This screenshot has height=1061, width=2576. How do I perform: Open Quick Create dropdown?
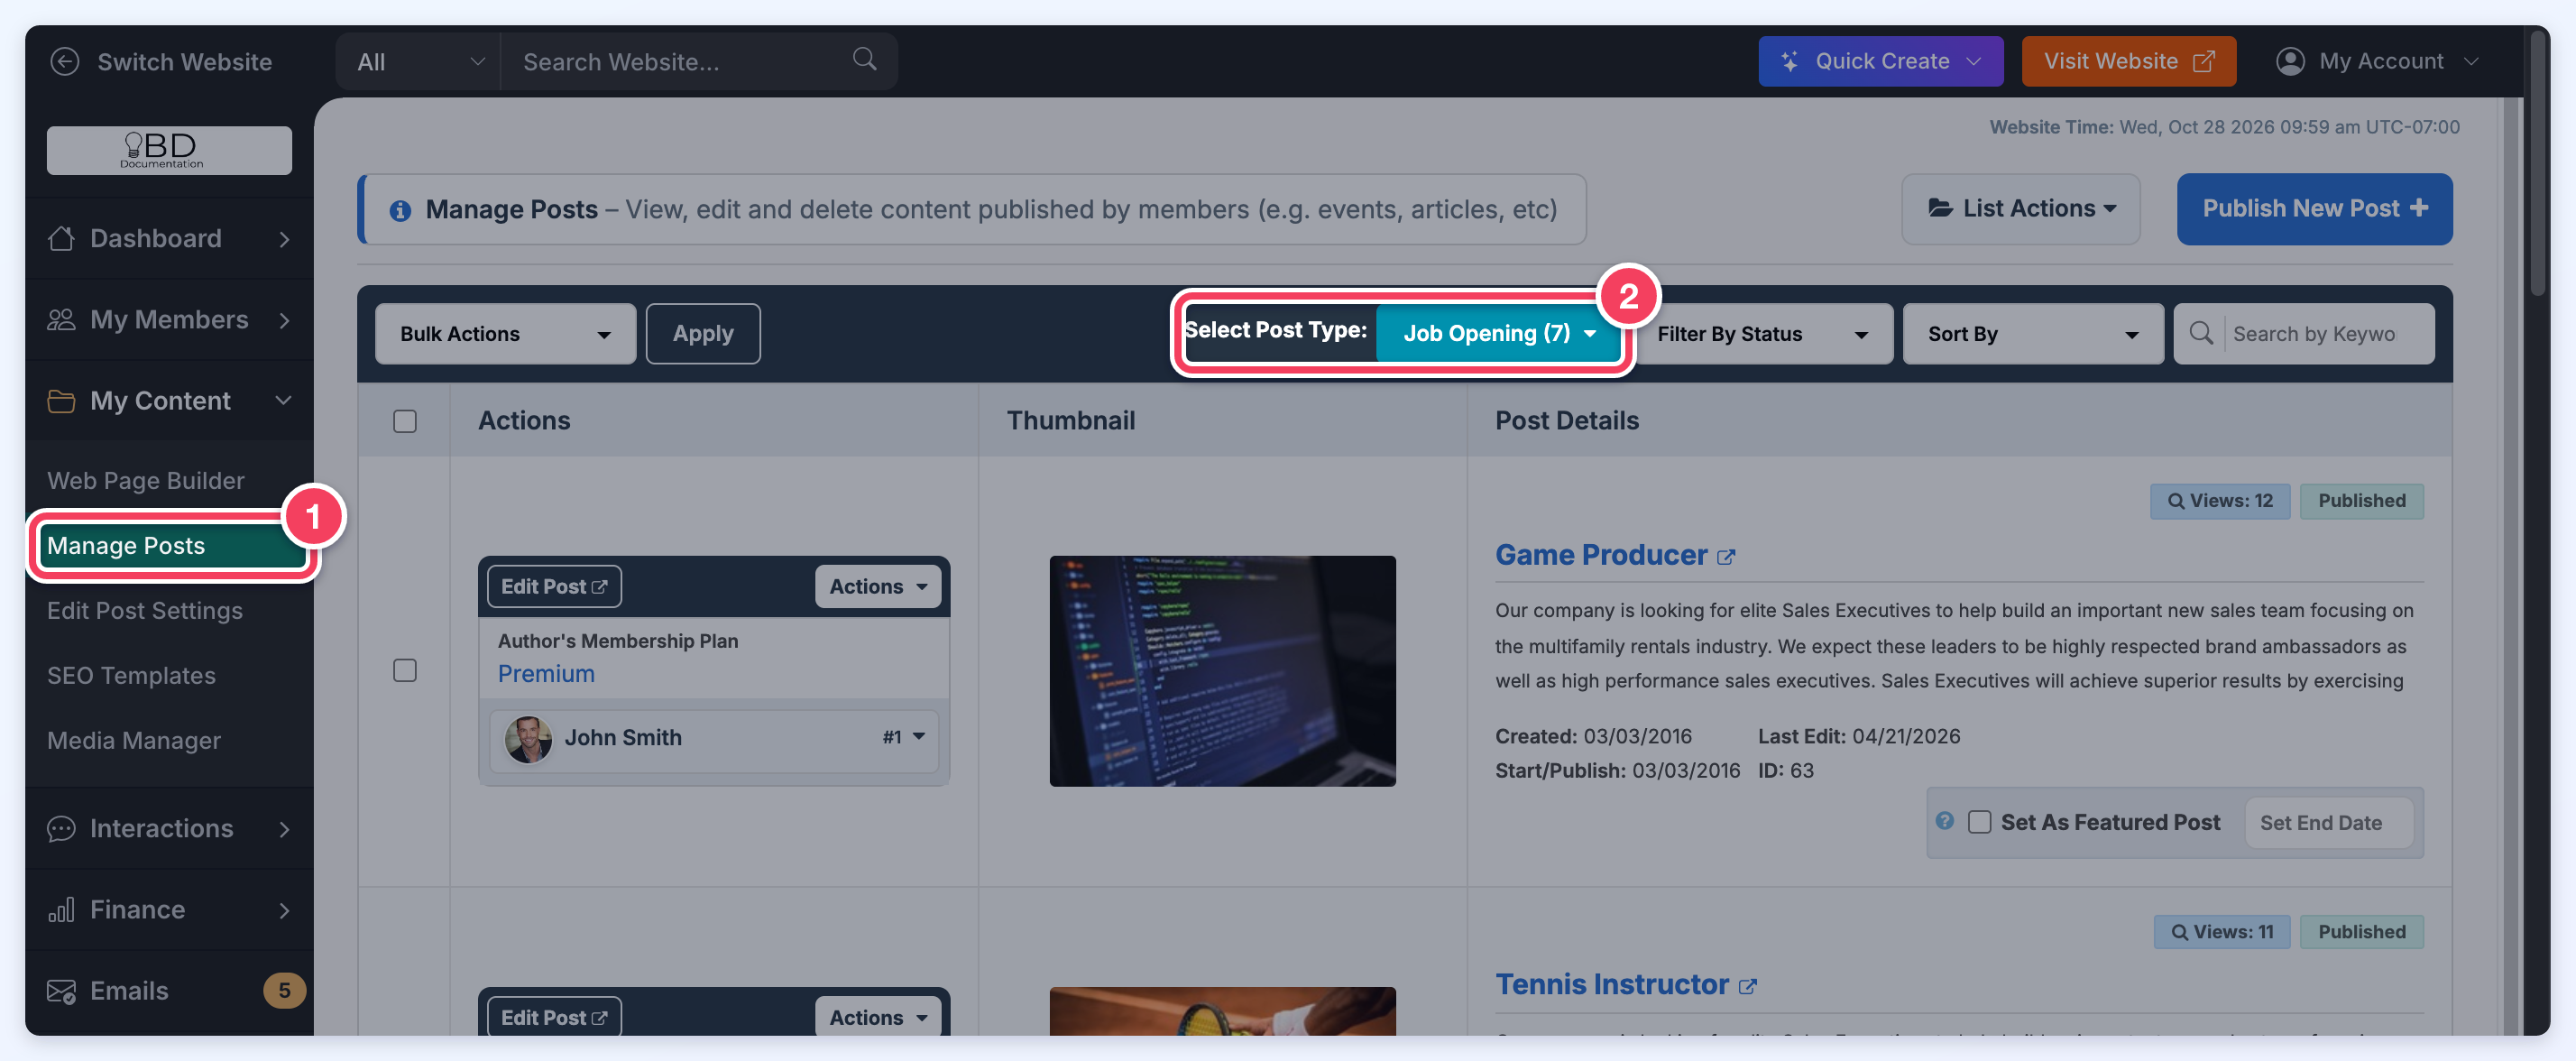(x=1880, y=61)
